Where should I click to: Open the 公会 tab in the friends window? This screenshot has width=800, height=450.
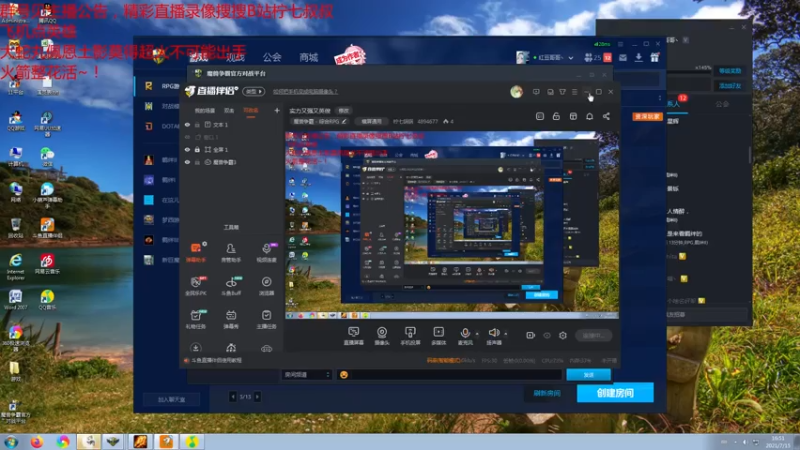pos(722,104)
